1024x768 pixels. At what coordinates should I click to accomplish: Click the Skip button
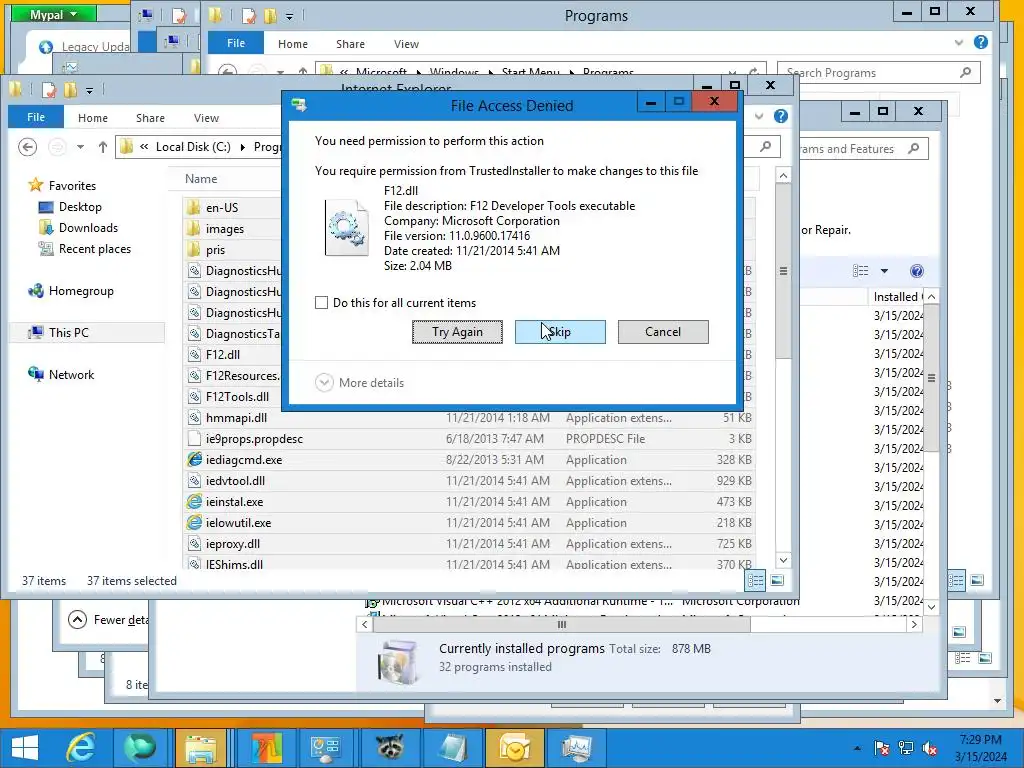(x=560, y=332)
